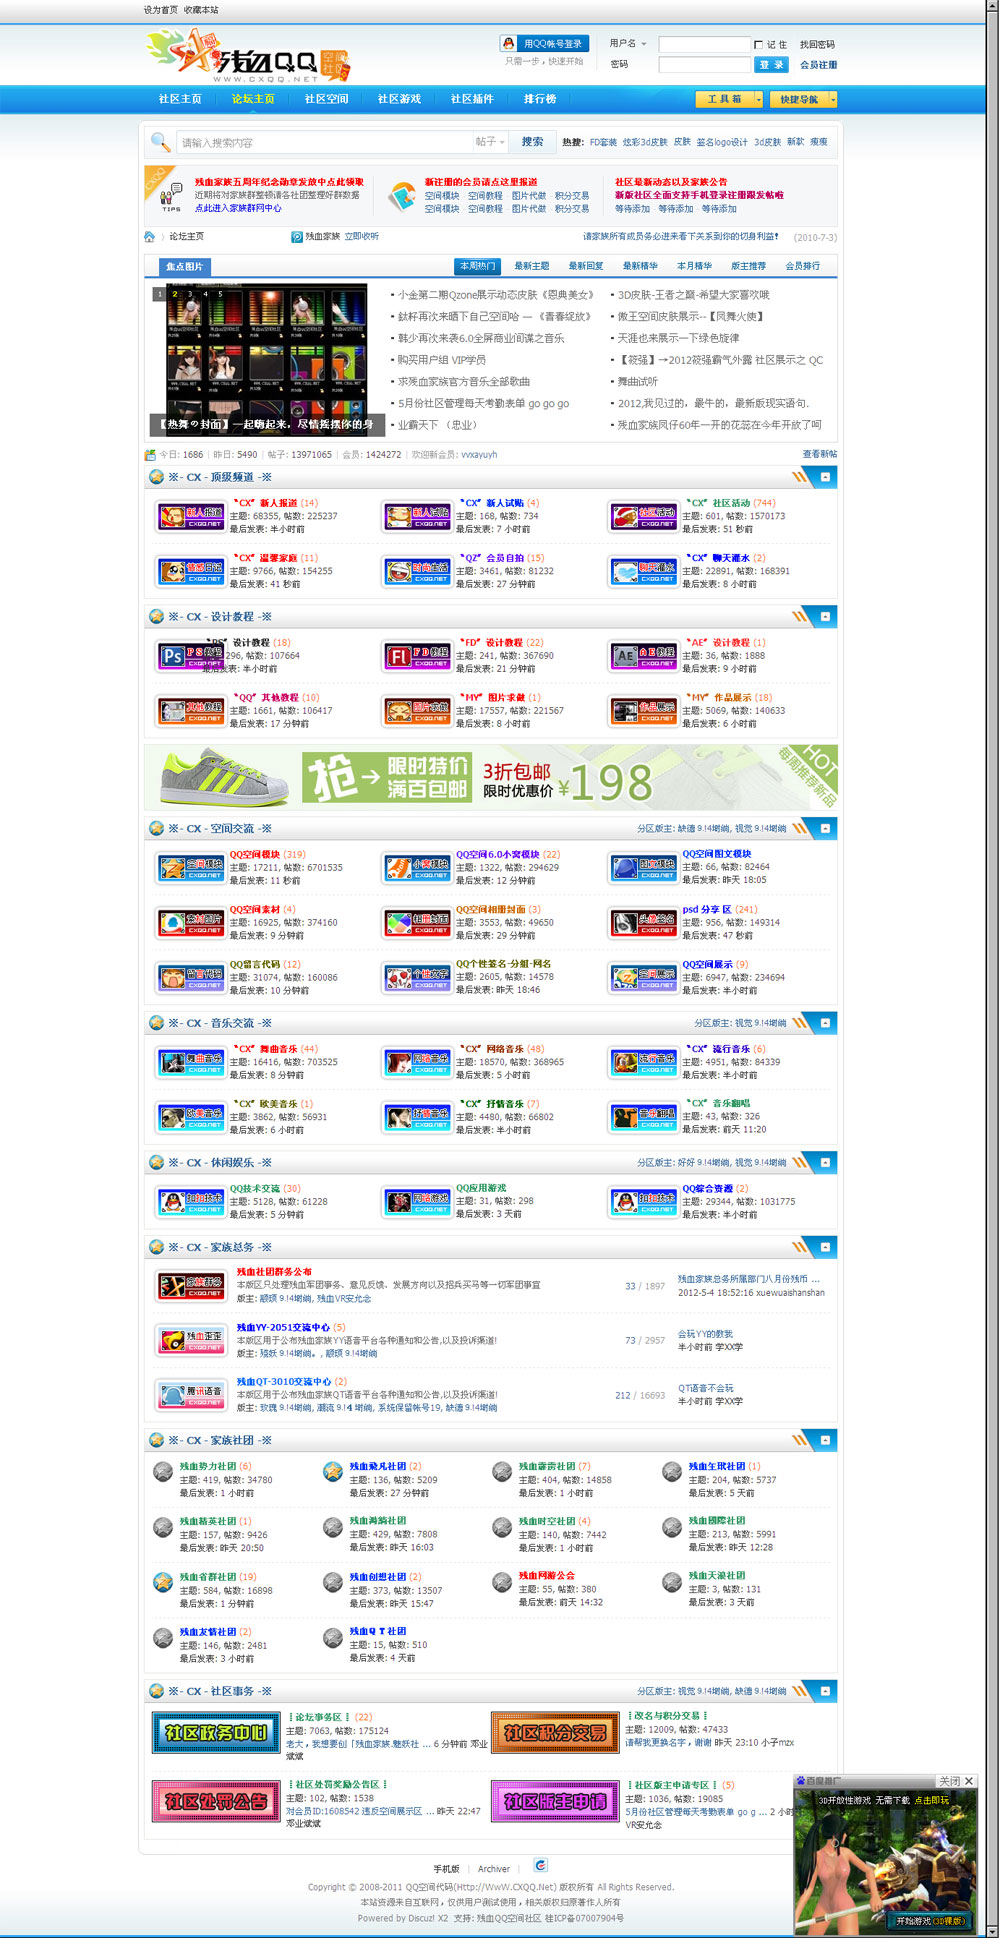Click 找回密码 link
The height and width of the screenshot is (1938, 1000).
817,45
